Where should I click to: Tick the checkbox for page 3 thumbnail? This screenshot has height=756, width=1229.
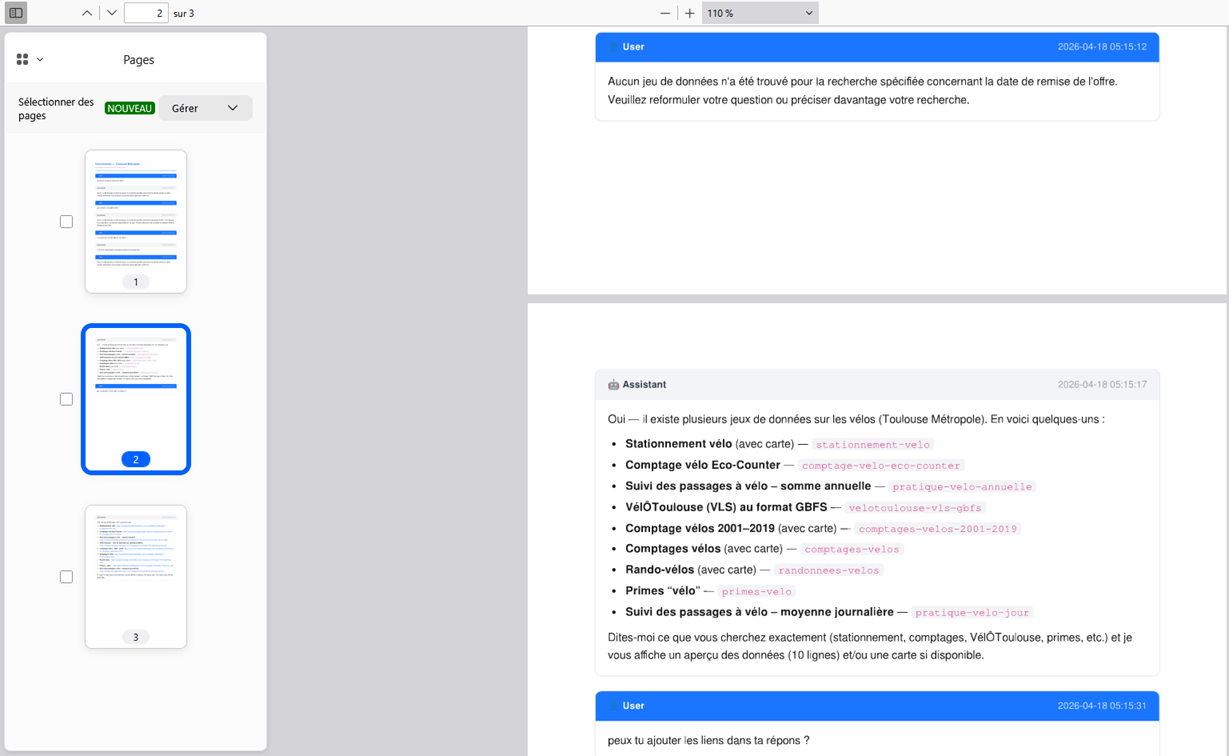(x=66, y=577)
